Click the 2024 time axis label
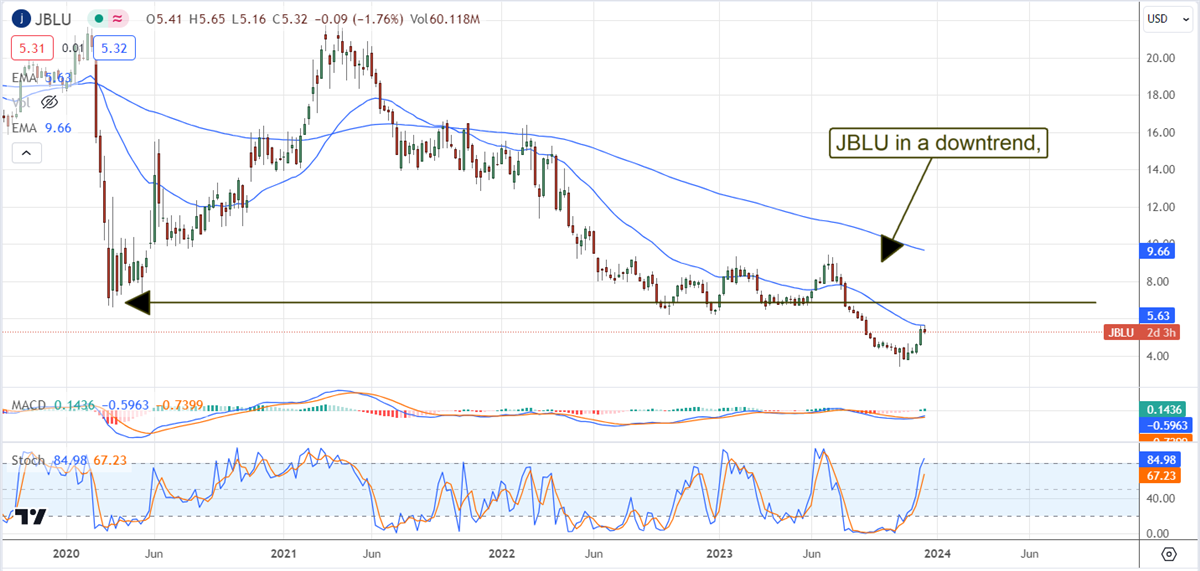 937,552
